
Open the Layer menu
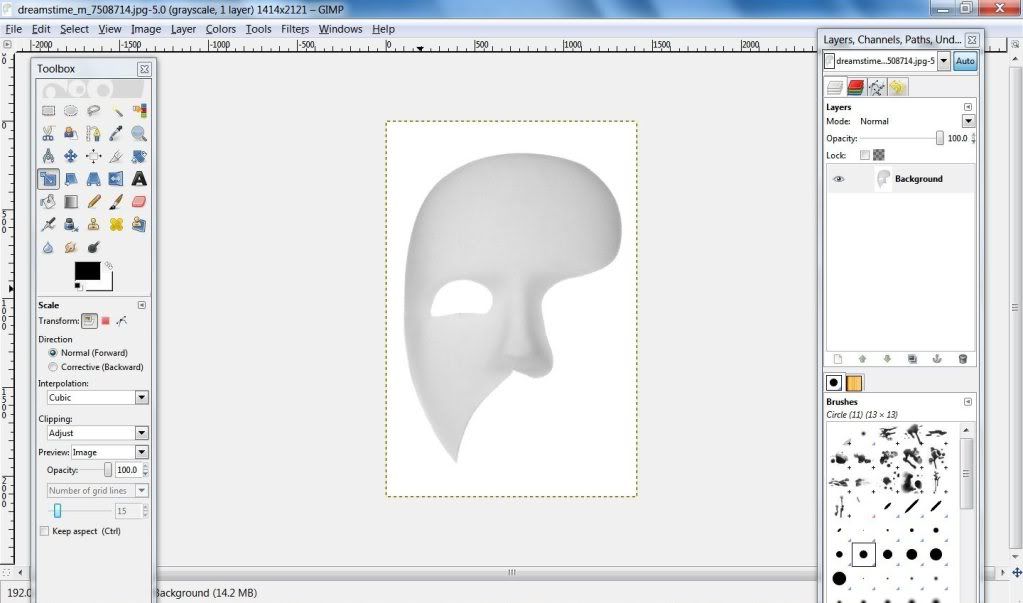point(183,29)
